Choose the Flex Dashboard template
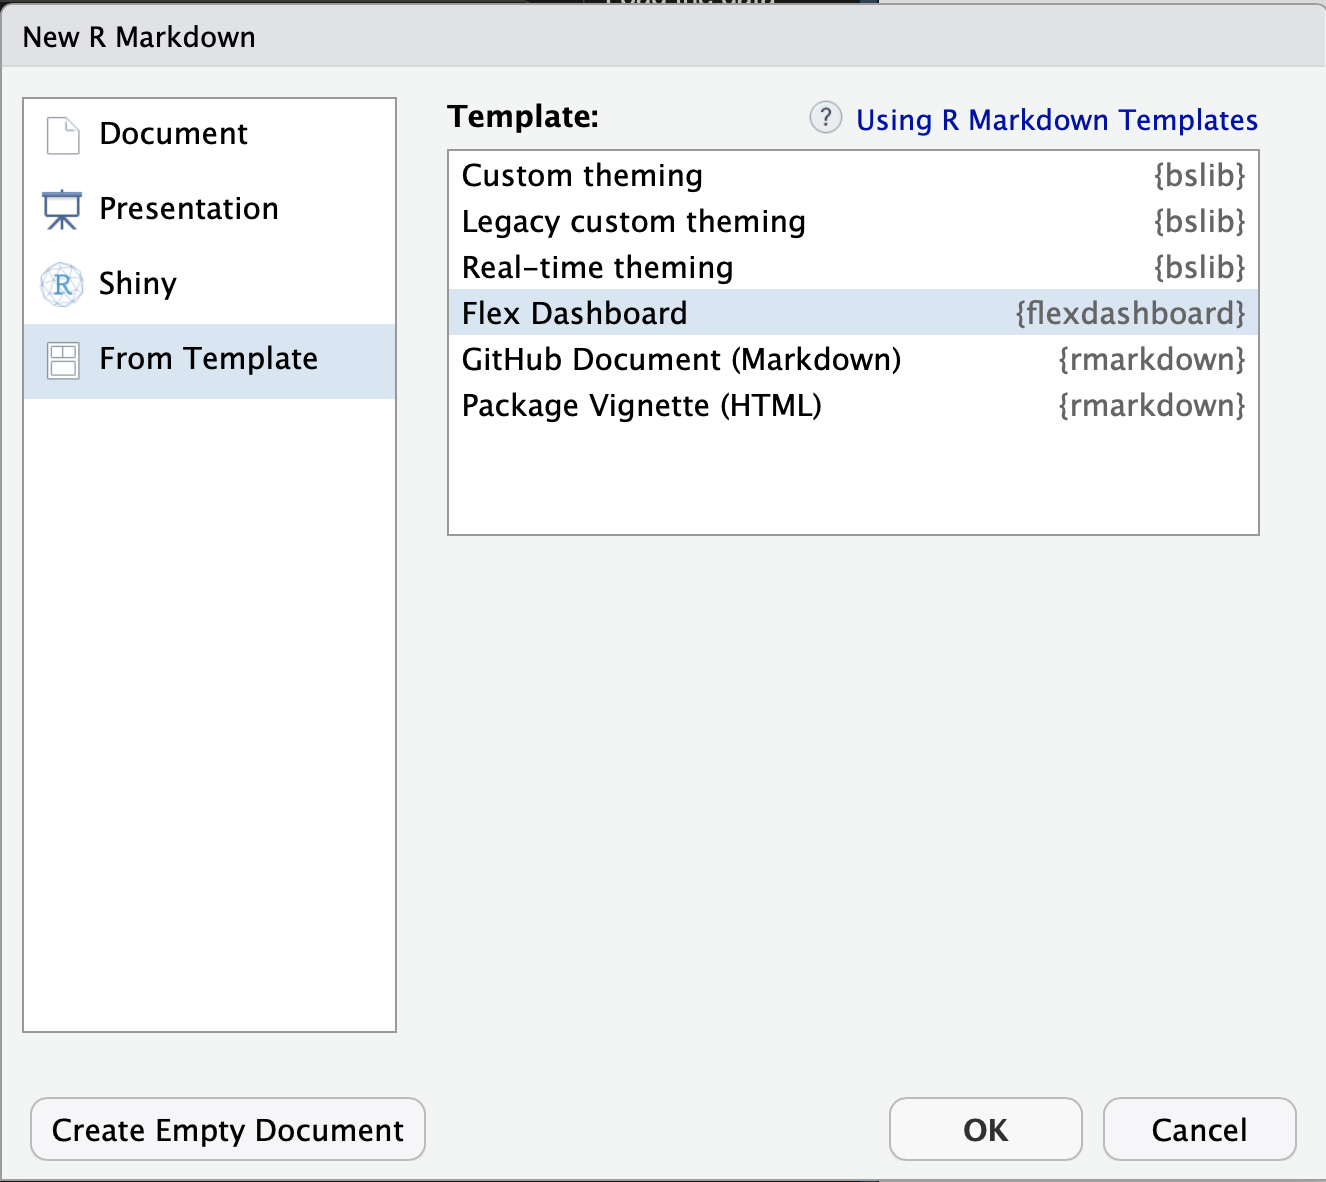 (x=853, y=313)
